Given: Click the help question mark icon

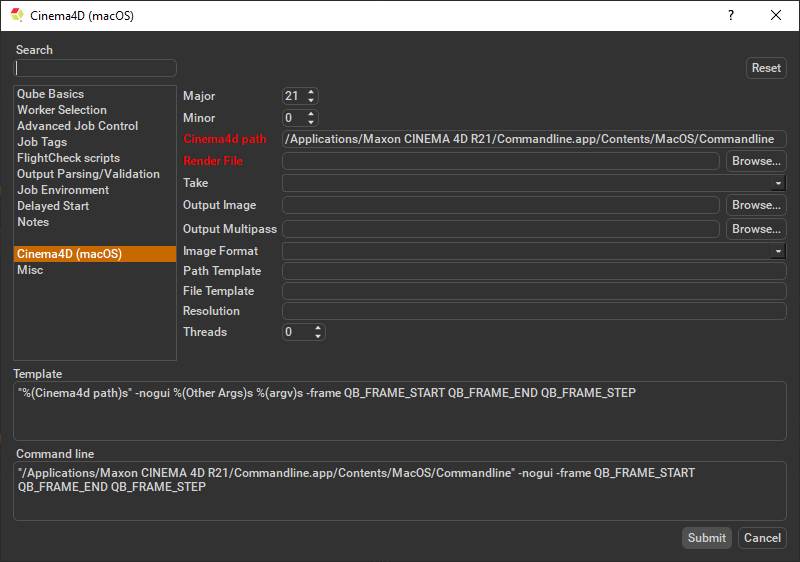Looking at the screenshot, I should 730,15.
